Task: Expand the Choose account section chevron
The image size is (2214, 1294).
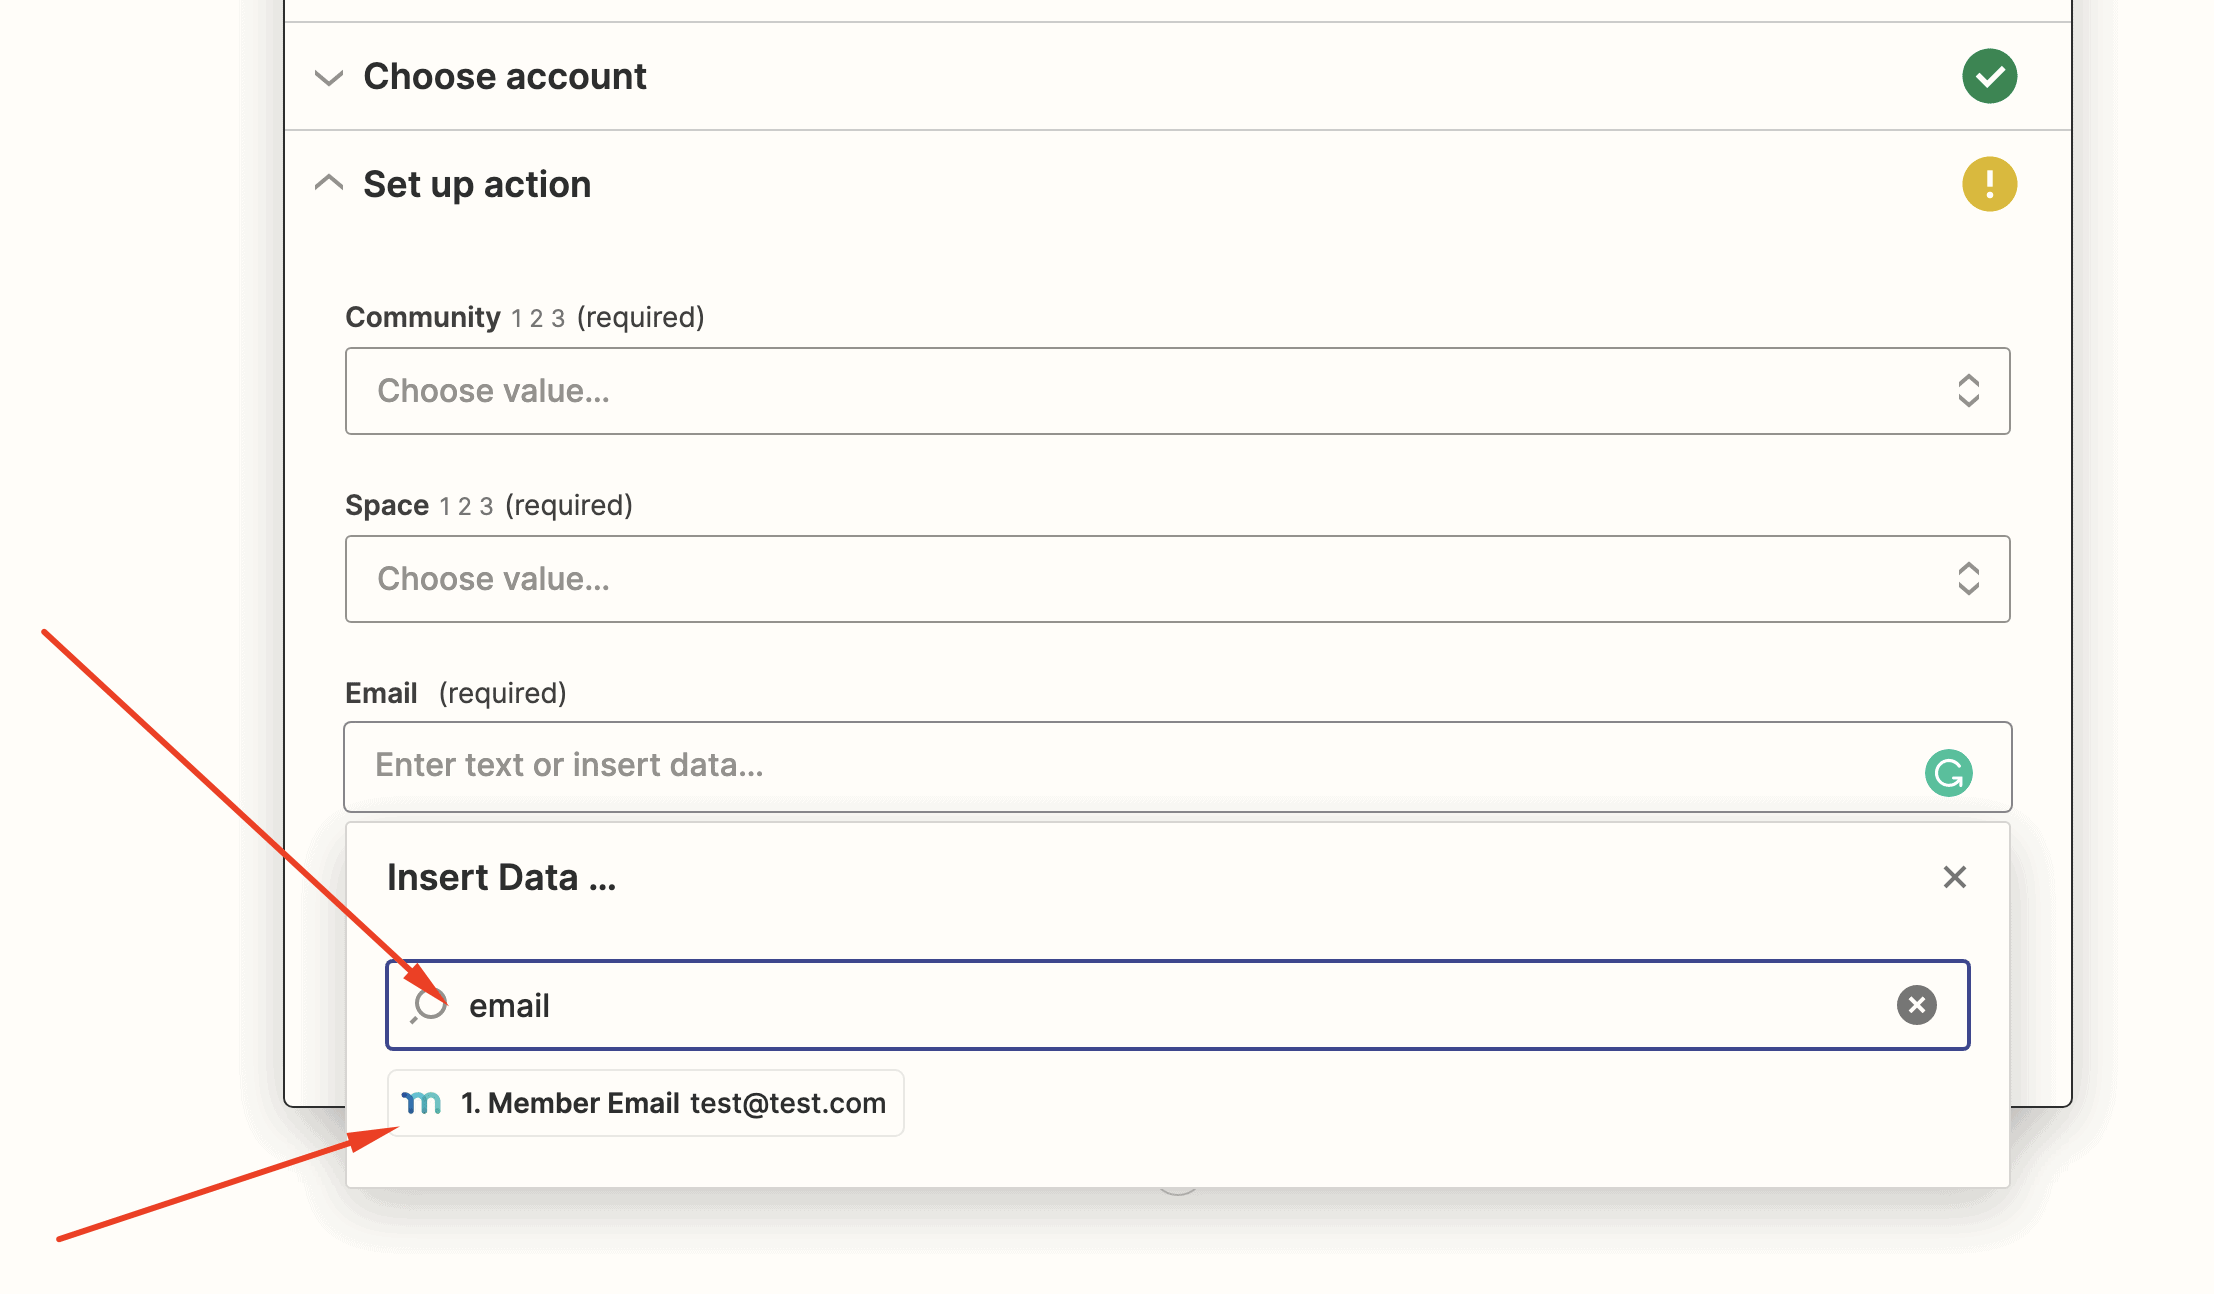Action: coord(329,77)
